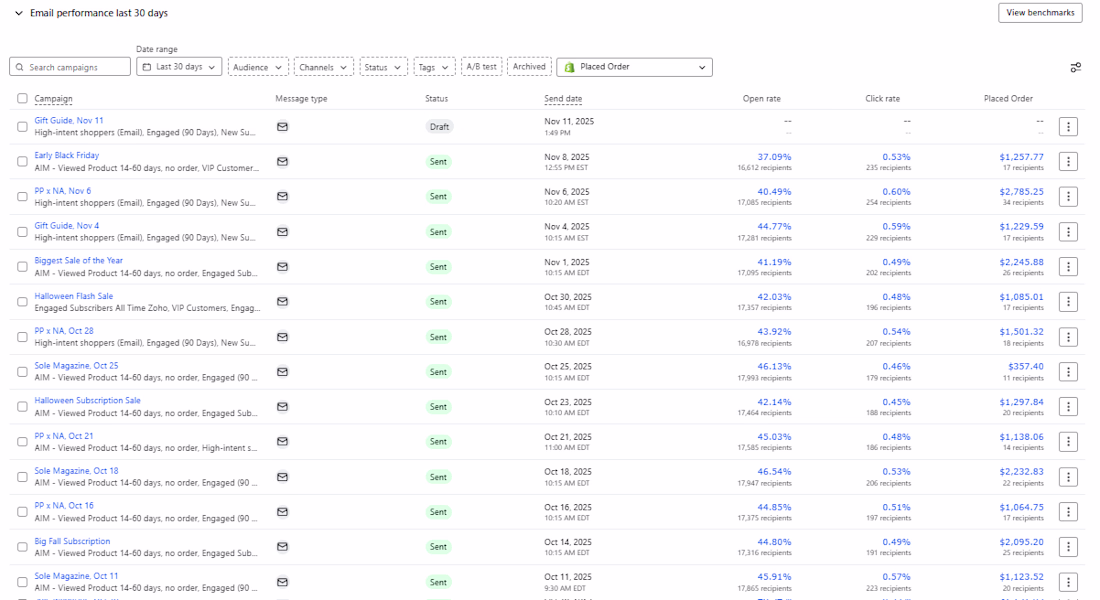Open the three-dot menu for Halloween Flash Sale
The width and height of the screenshot is (1100, 600).
coord(1068,302)
